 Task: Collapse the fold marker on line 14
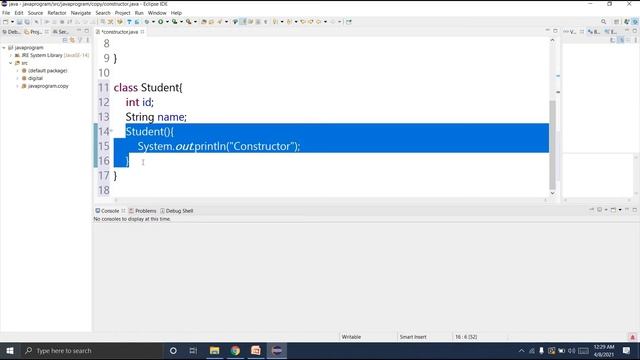(x=111, y=131)
